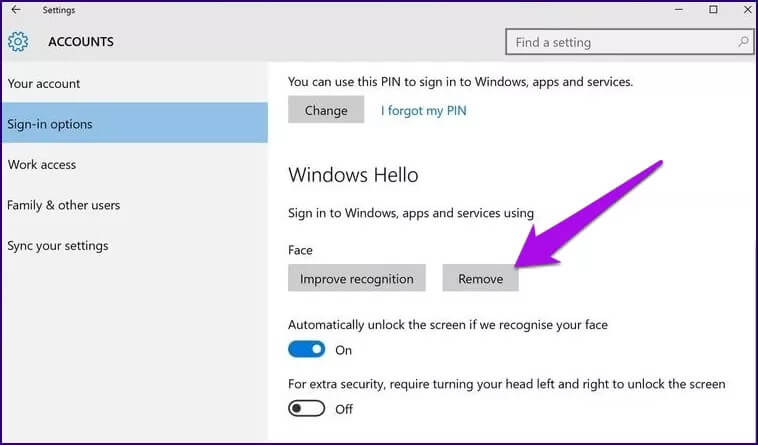Minimize the Settings window

pyautogui.click(x=679, y=10)
